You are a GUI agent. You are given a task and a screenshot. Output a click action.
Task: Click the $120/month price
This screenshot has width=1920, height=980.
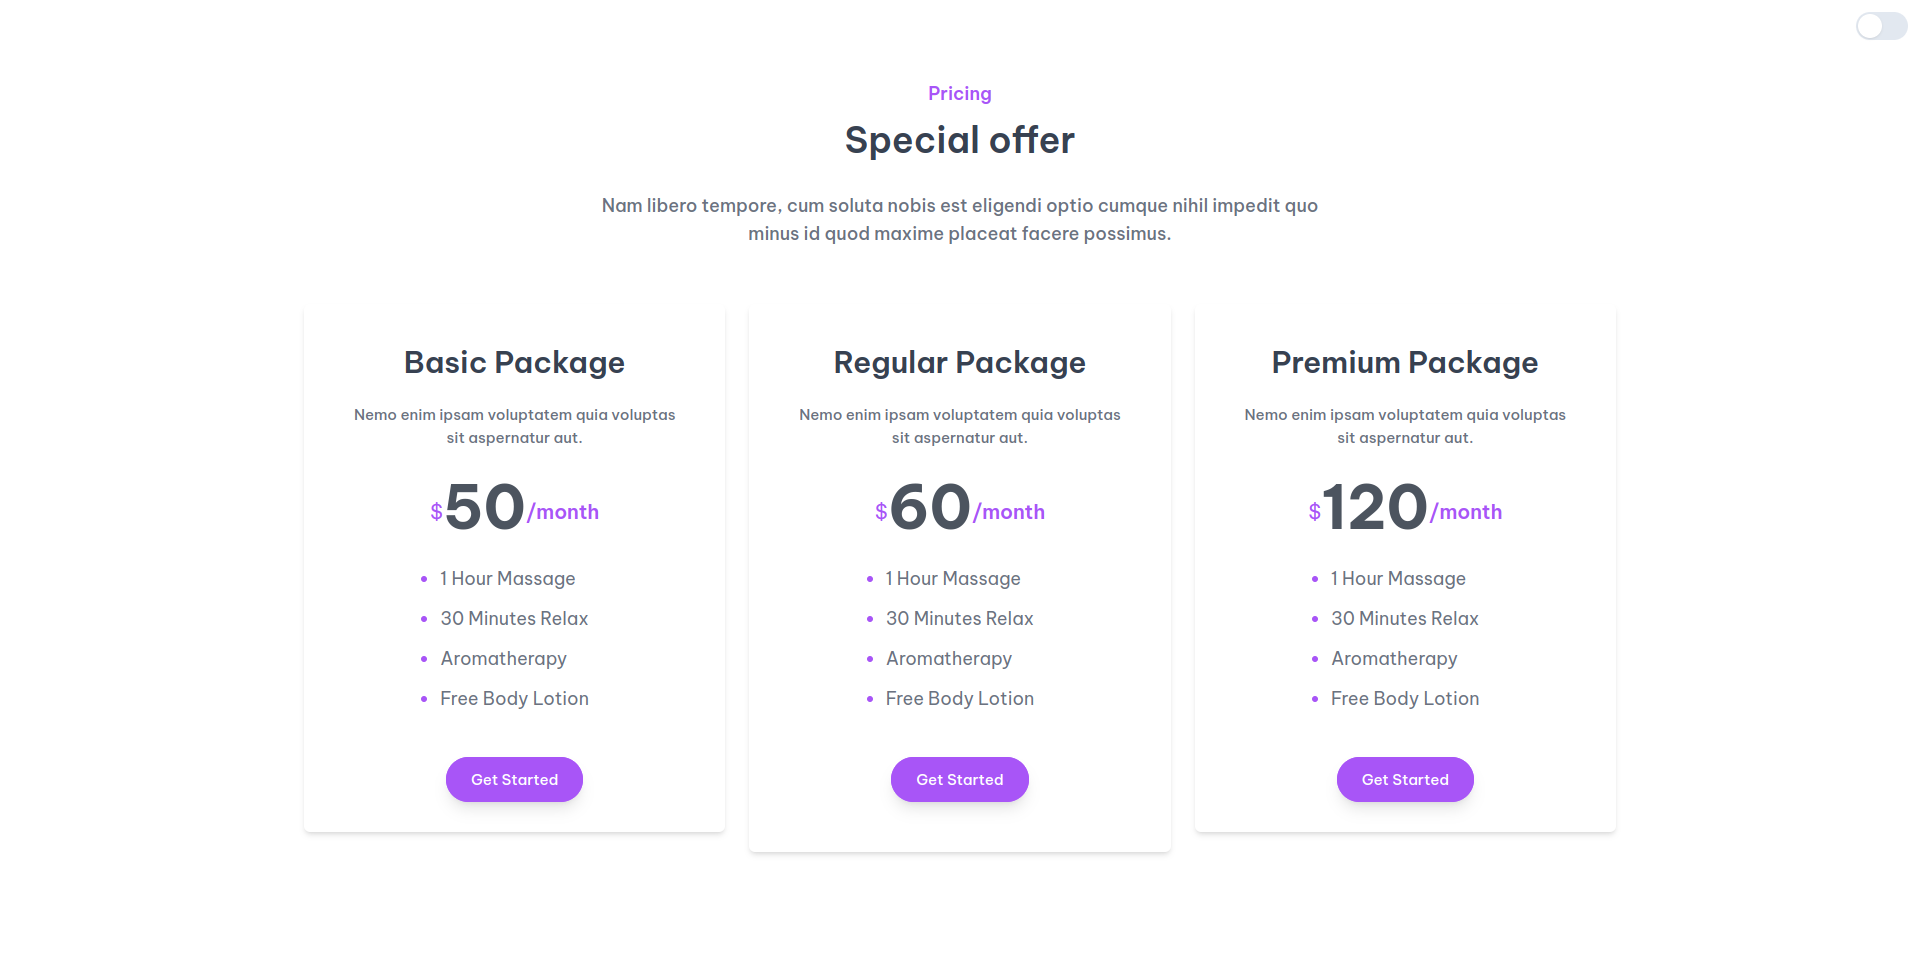(1404, 507)
